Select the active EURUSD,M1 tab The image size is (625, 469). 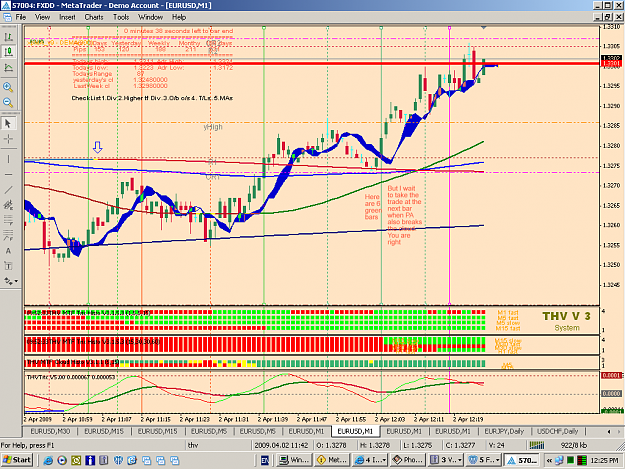pyautogui.click(x=355, y=431)
